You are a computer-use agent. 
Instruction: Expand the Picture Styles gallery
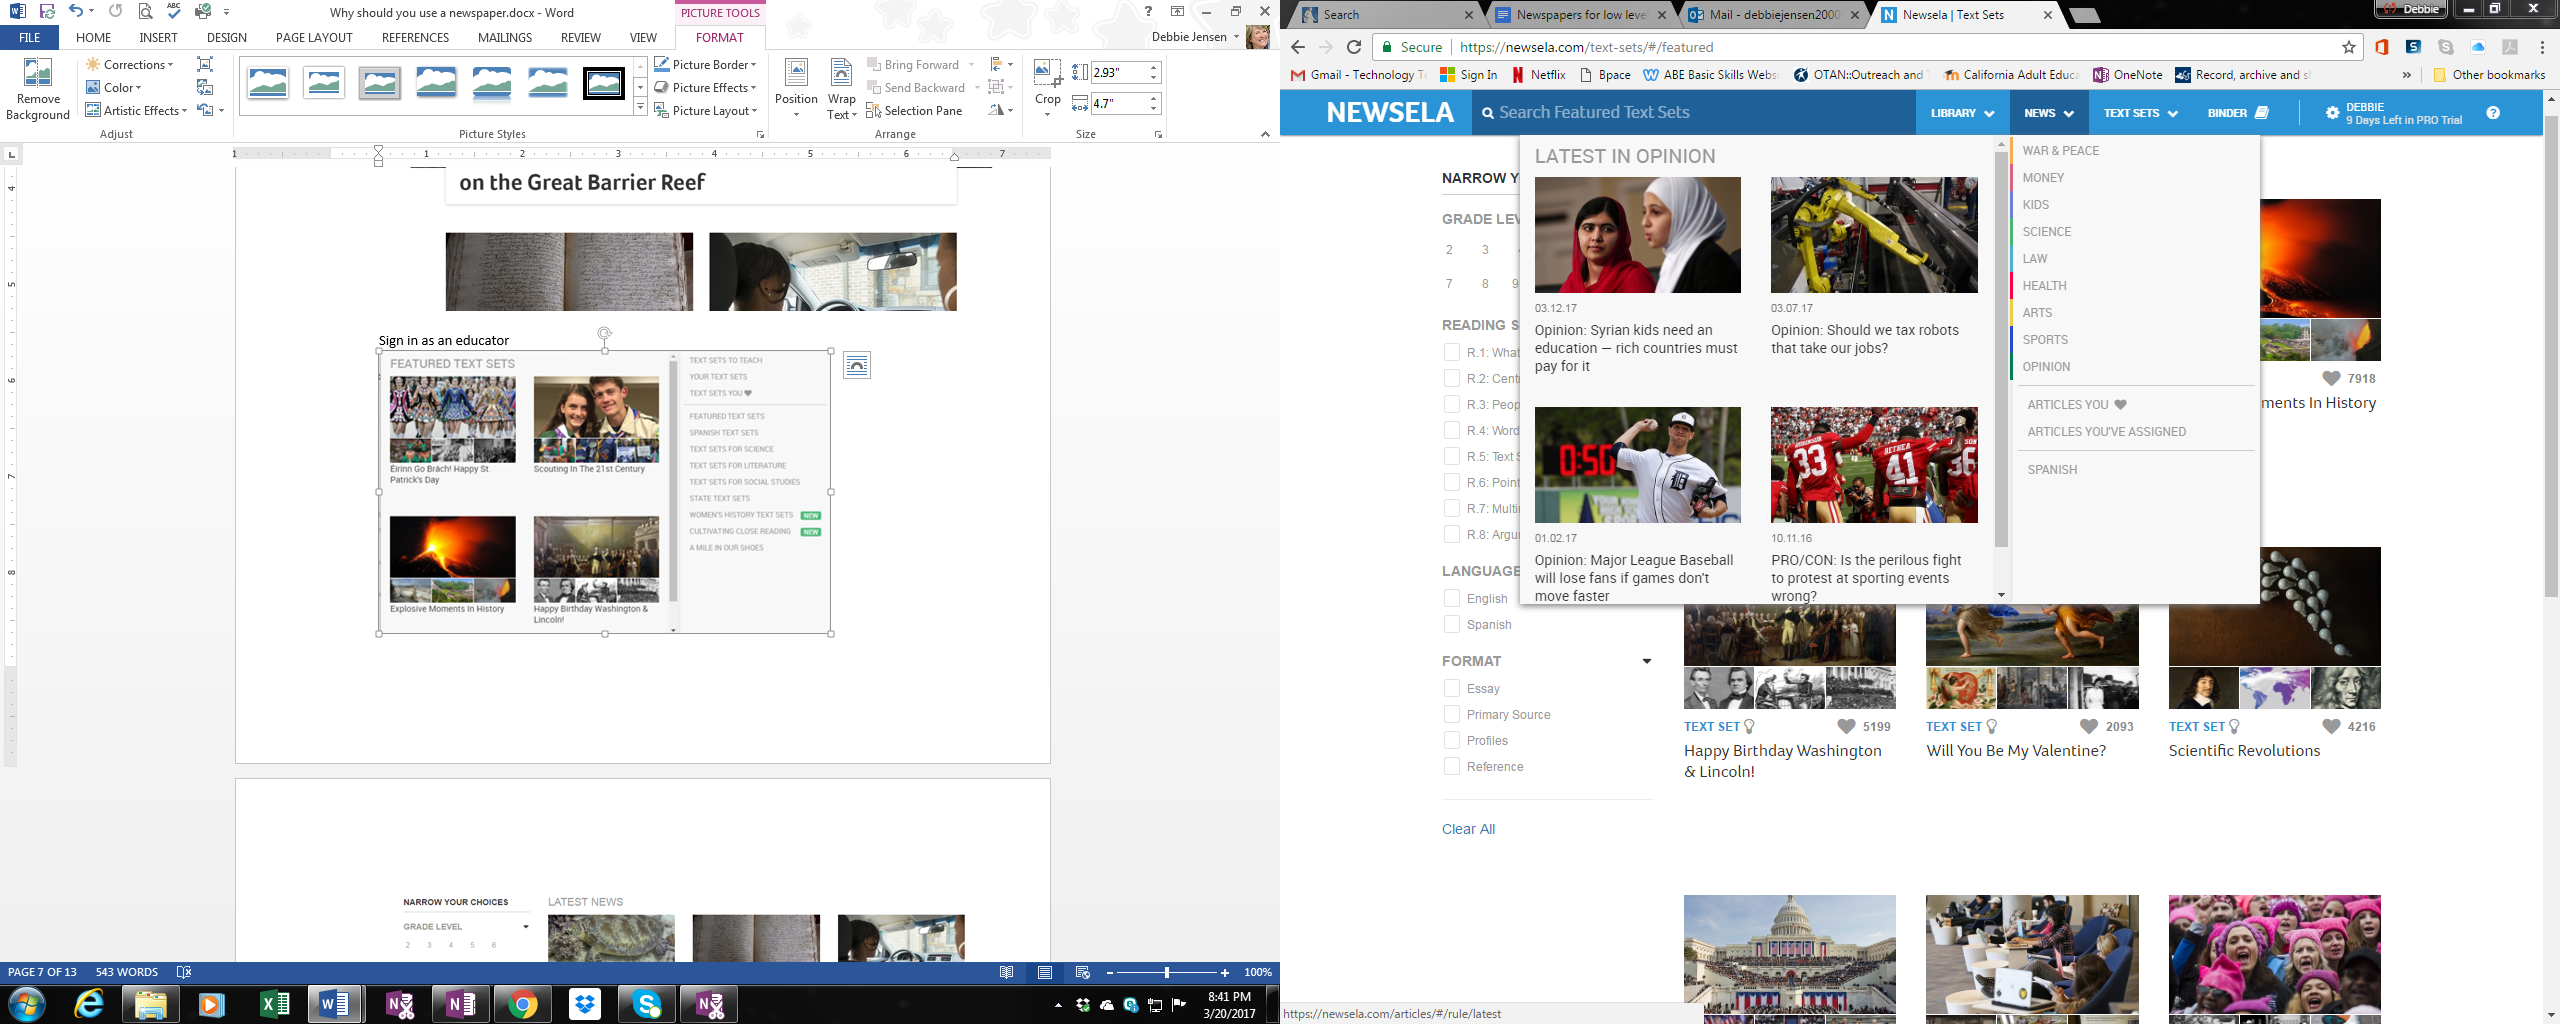click(640, 107)
